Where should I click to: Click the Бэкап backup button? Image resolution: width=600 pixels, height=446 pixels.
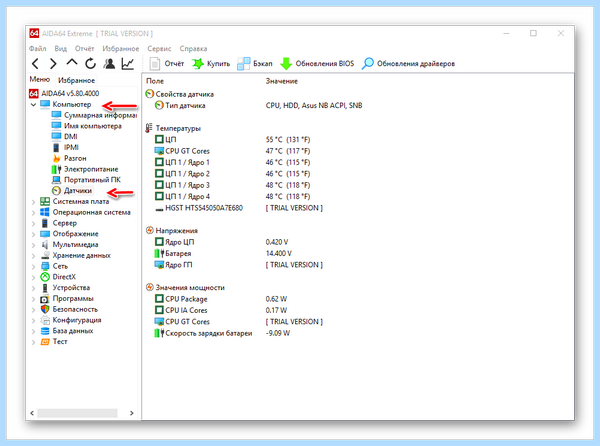tap(255, 63)
